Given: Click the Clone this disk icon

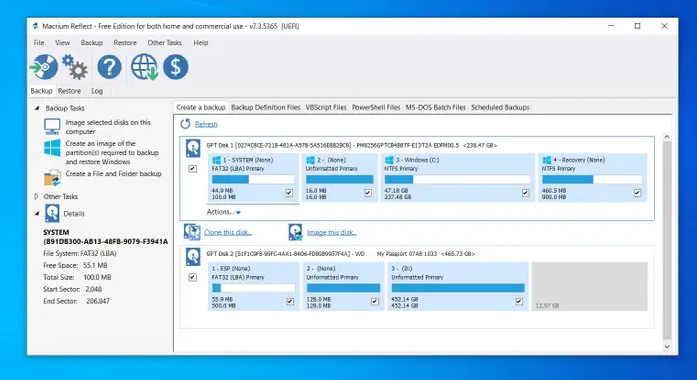Looking at the screenshot, I should point(192,232).
